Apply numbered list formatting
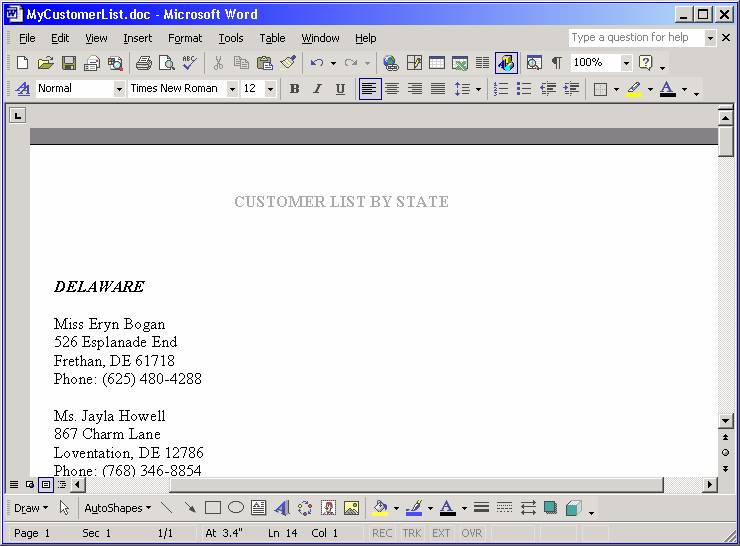Image resolution: width=740 pixels, height=546 pixels. [501, 89]
